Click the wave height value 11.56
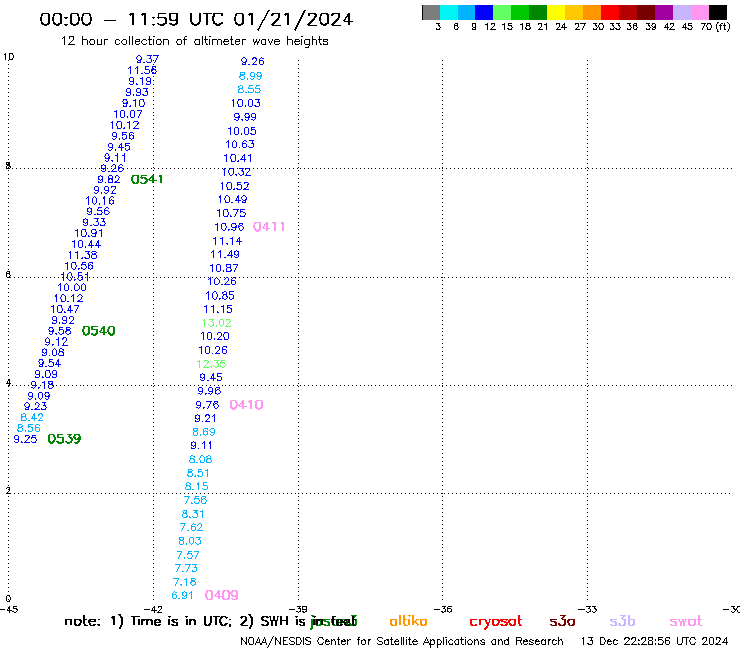Viewport: 740px width, 650px height. tap(142, 70)
